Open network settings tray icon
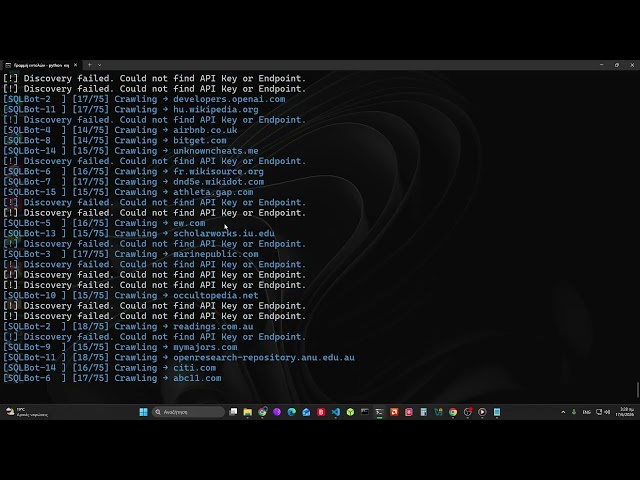The width and height of the screenshot is (640, 480). [599, 412]
